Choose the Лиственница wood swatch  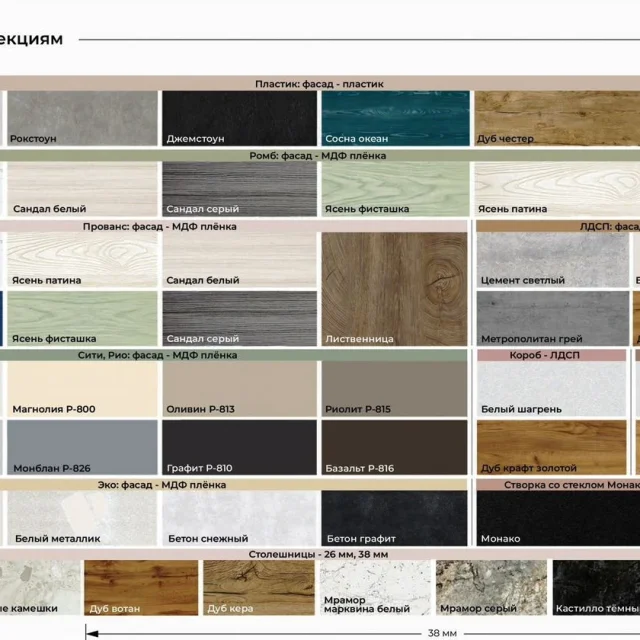point(394,289)
